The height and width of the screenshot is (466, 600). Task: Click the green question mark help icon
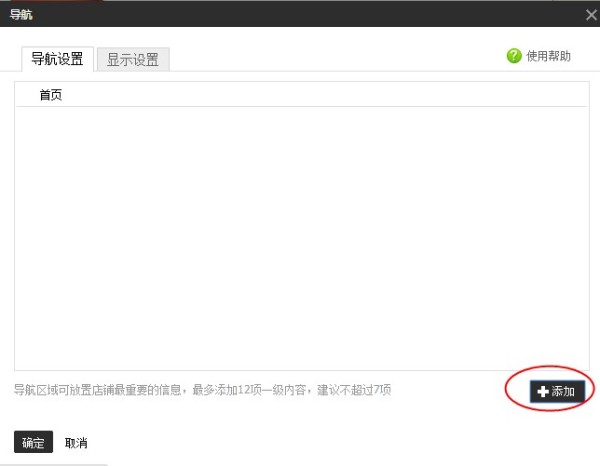tap(514, 56)
